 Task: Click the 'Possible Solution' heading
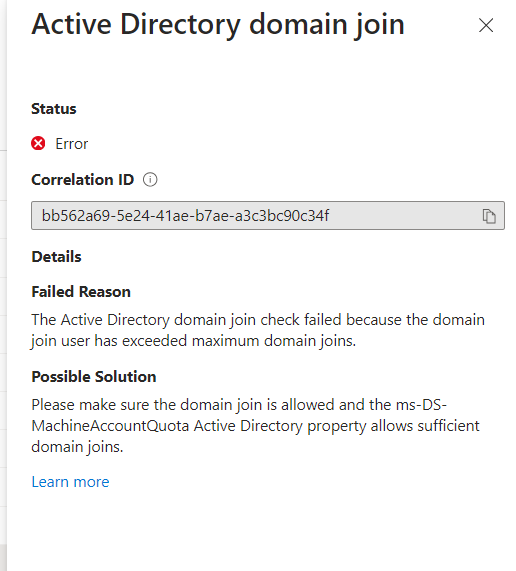tap(94, 377)
